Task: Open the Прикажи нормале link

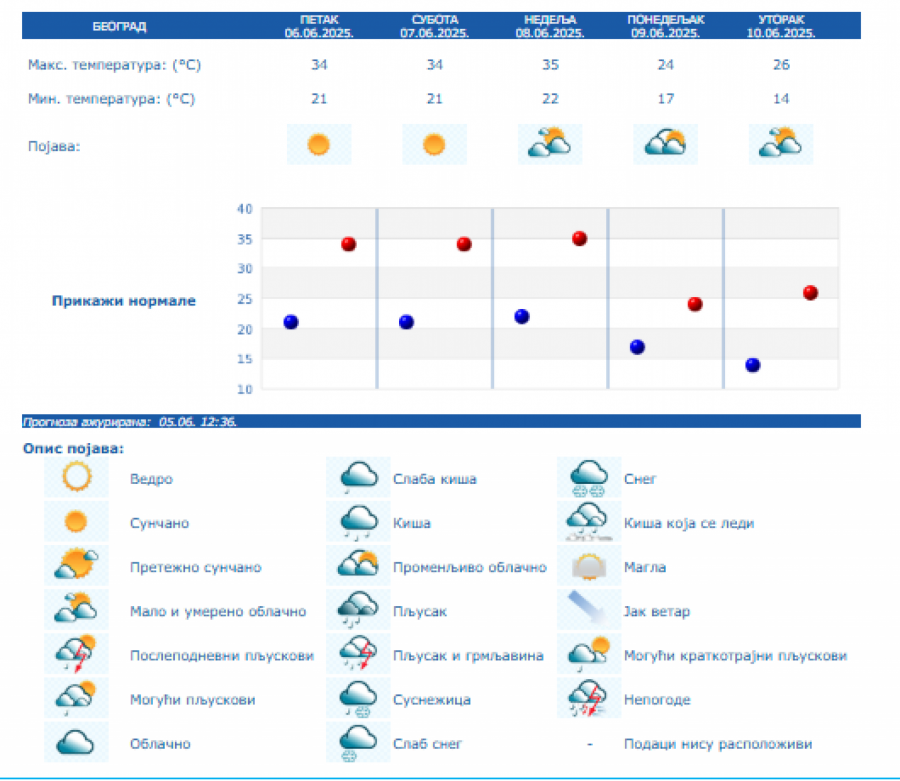Action: [x=124, y=301]
